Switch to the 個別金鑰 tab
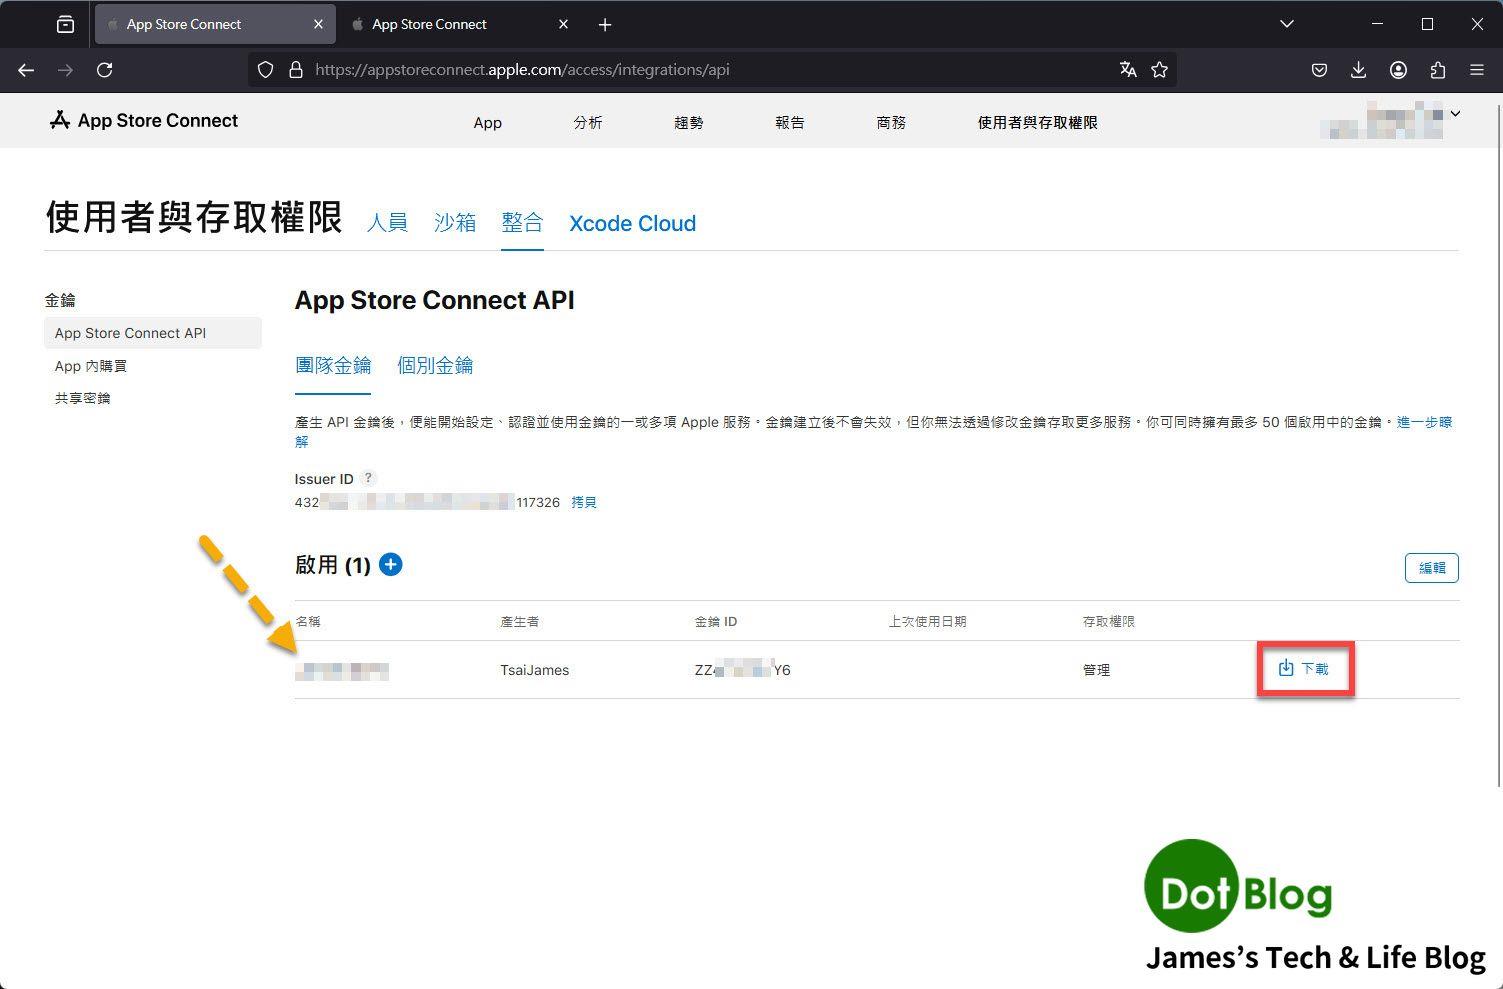The image size is (1503, 989). (435, 365)
